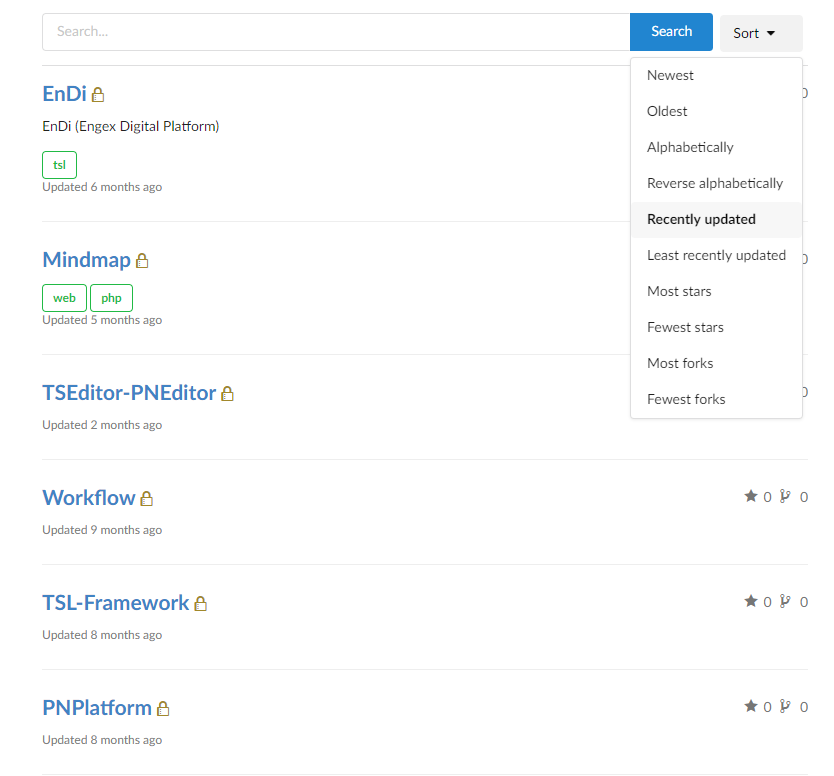Viewport: 834px width, 776px height.
Task: Open the EnDi project
Action: (x=62, y=93)
